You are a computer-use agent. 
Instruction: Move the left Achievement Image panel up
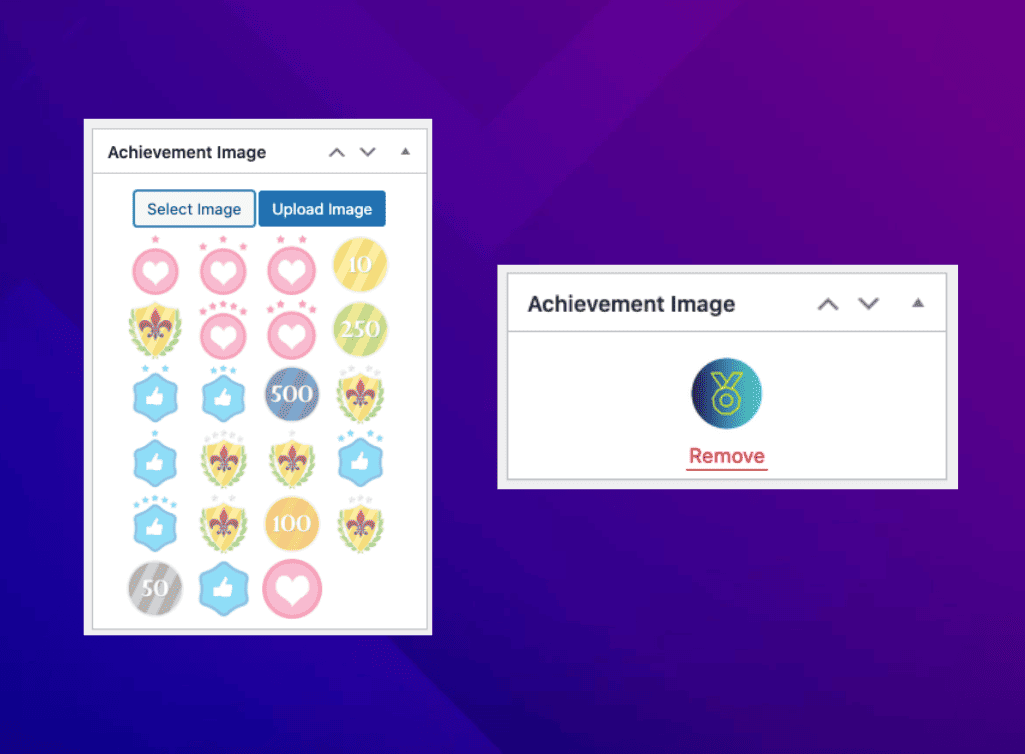[x=337, y=152]
